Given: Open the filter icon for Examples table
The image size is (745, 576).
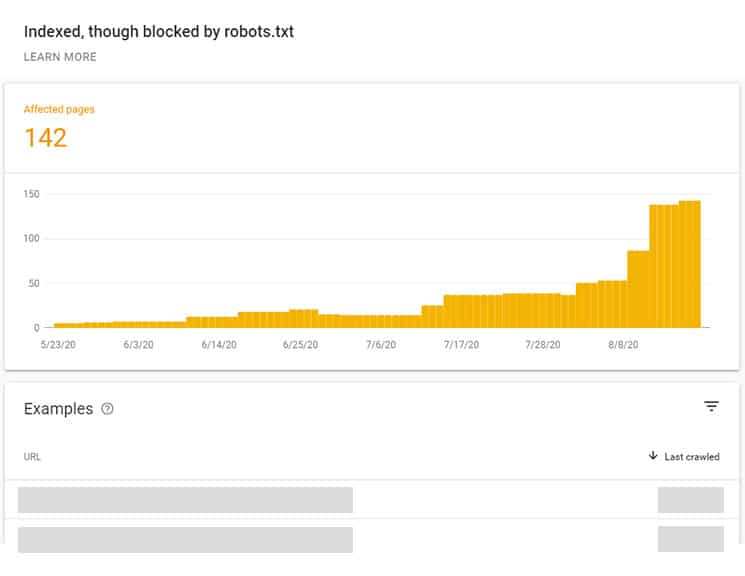Looking at the screenshot, I should [x=711, y=406].
